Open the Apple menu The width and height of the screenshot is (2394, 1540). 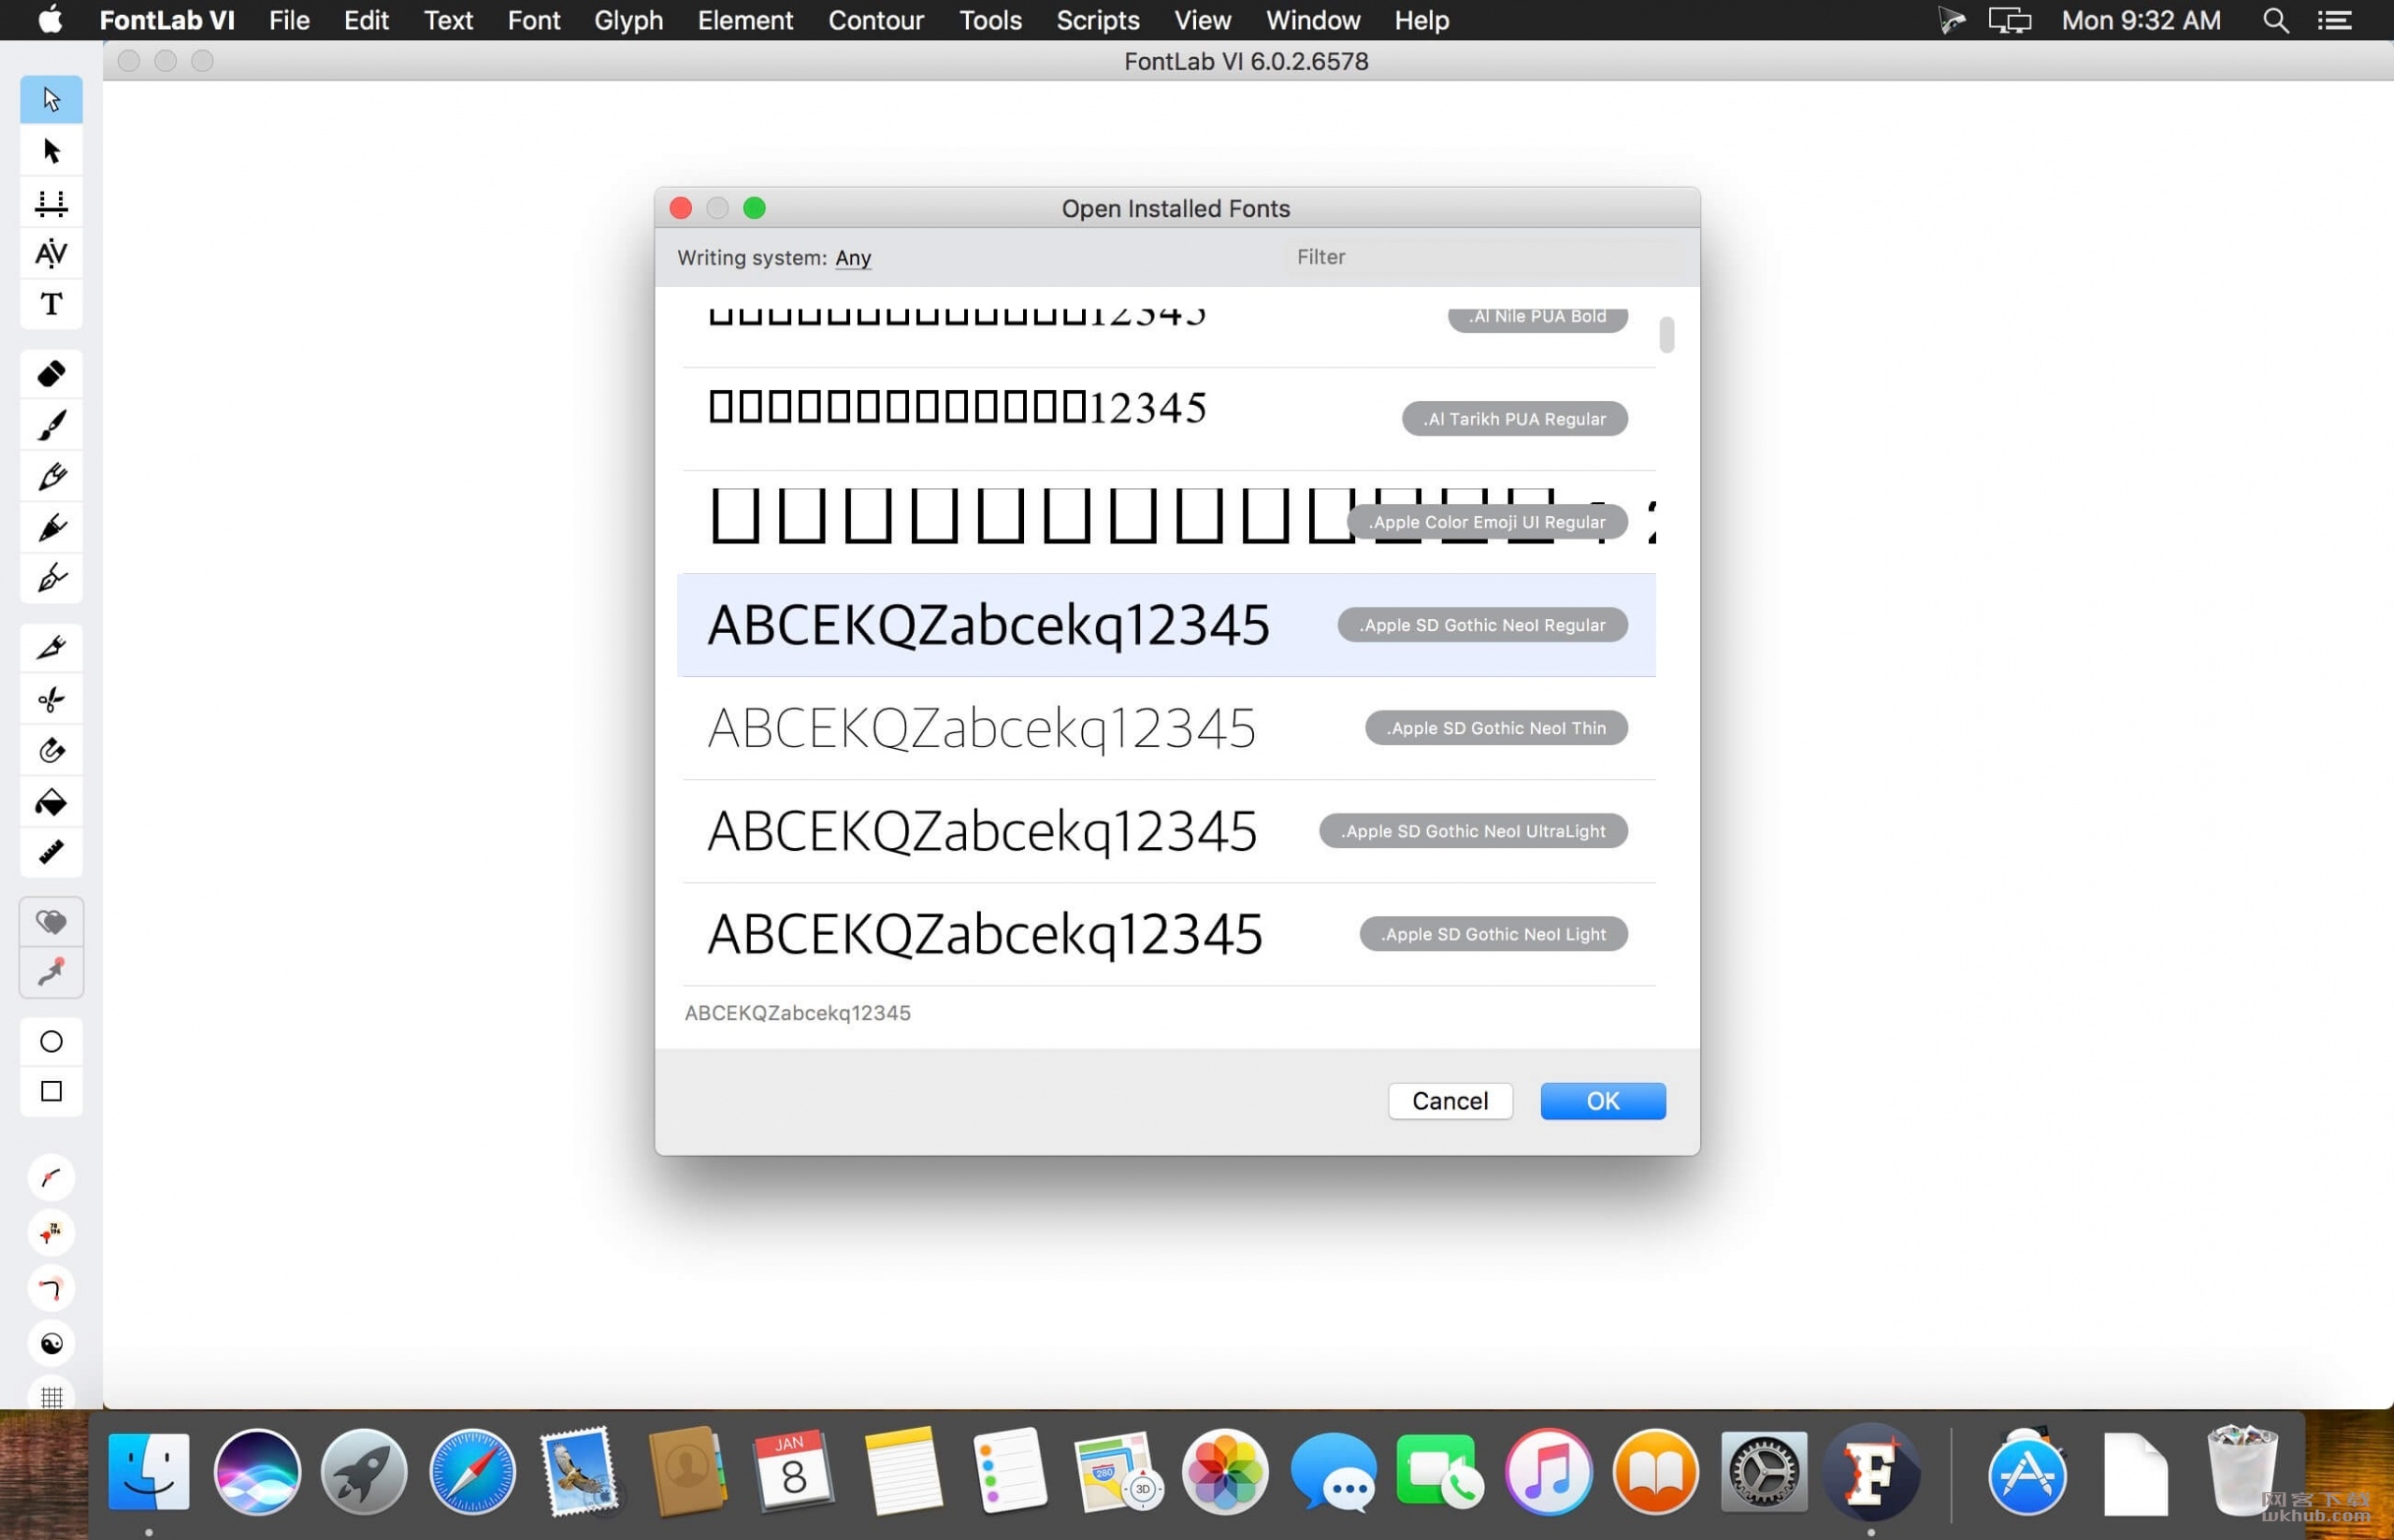click(50, 20)
